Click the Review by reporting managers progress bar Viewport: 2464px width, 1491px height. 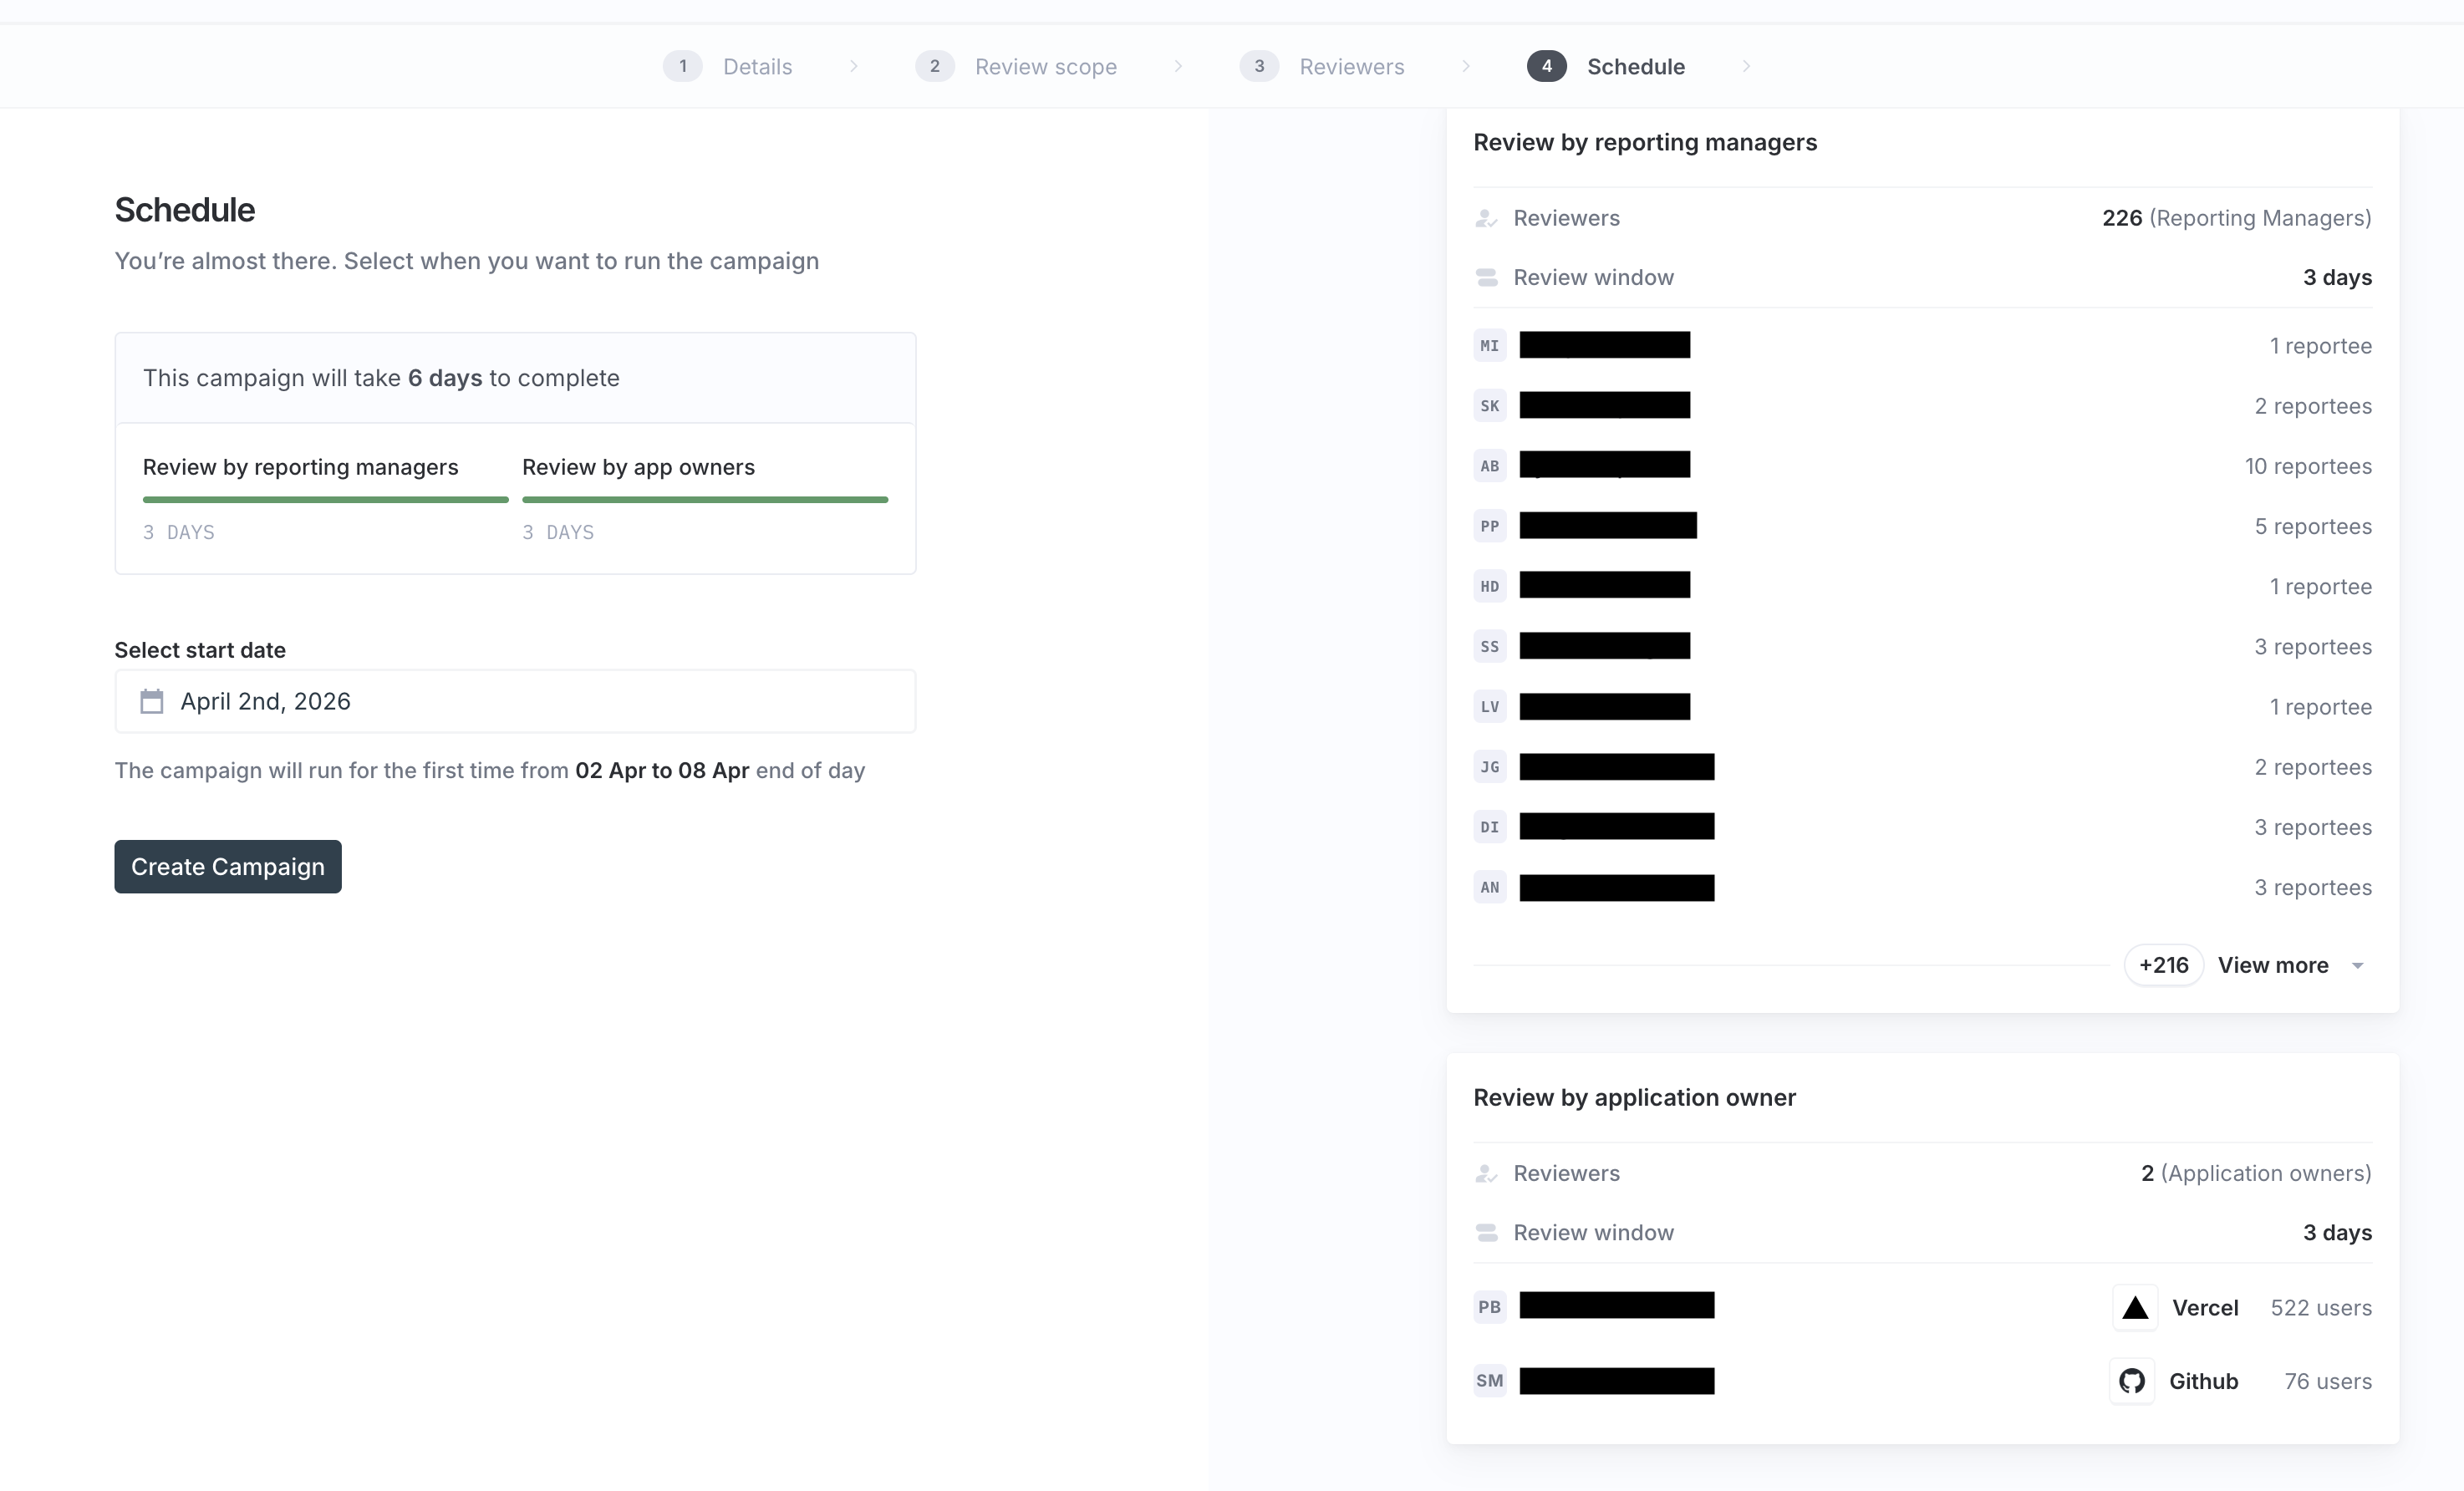coord(325,499)
